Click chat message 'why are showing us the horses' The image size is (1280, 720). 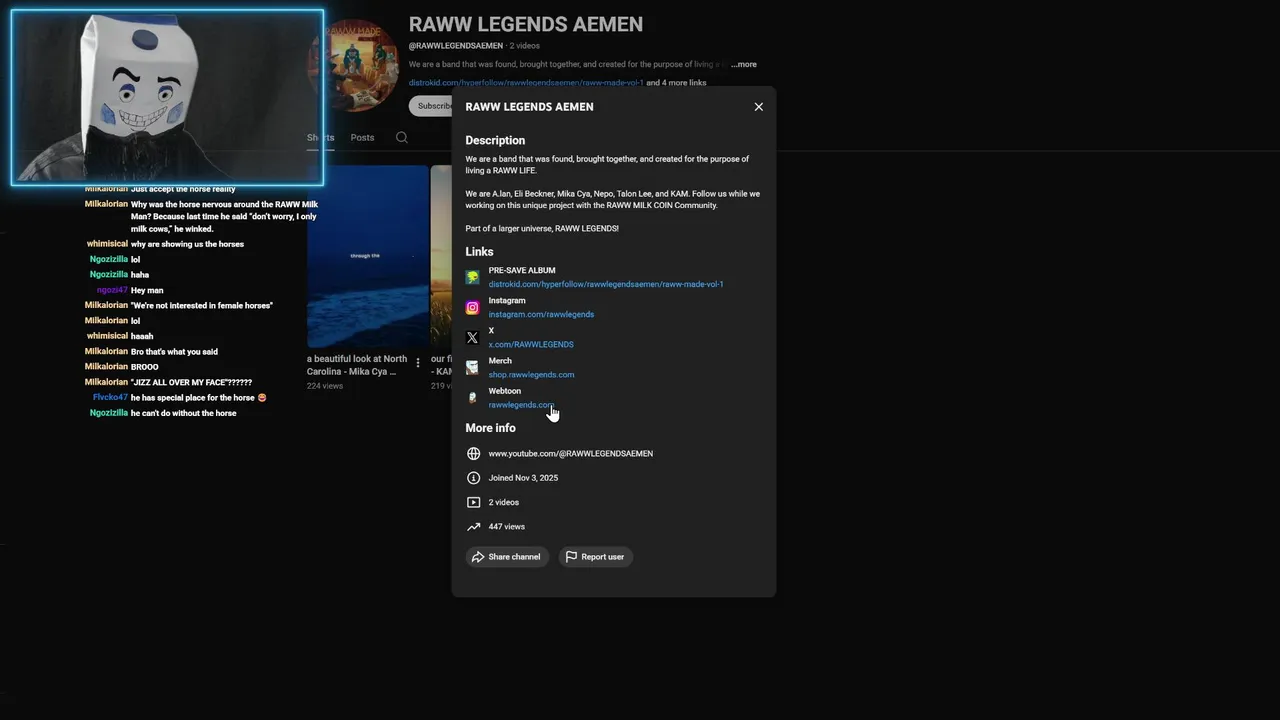point(187,244)
